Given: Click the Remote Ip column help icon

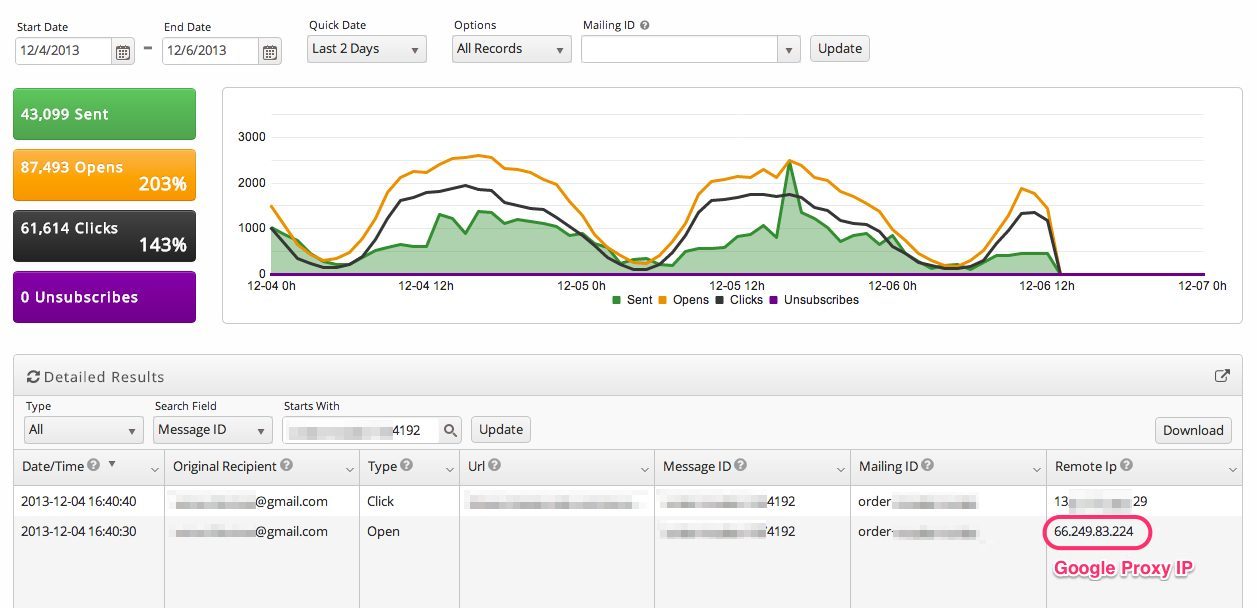Looking at the screenshot, I should pyautogui.click(x=1127, y=465).
